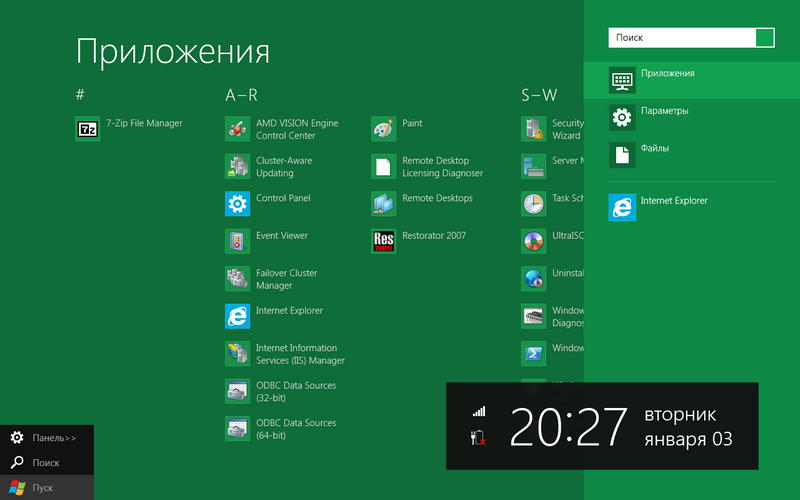Launch the Restorator 2007 icon
This screenshot has height=500, width=800.
(x=383, y=241)
